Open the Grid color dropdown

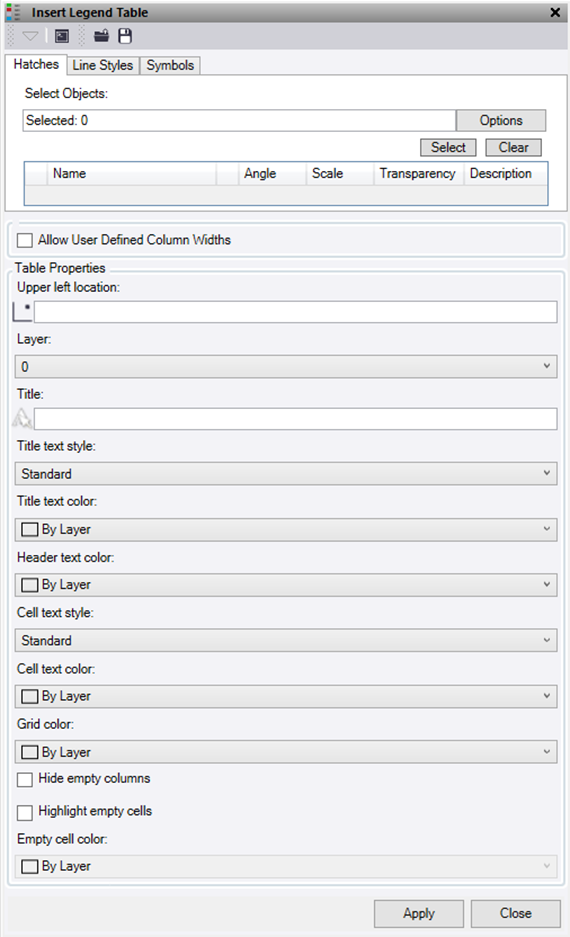tap(286, 752)
